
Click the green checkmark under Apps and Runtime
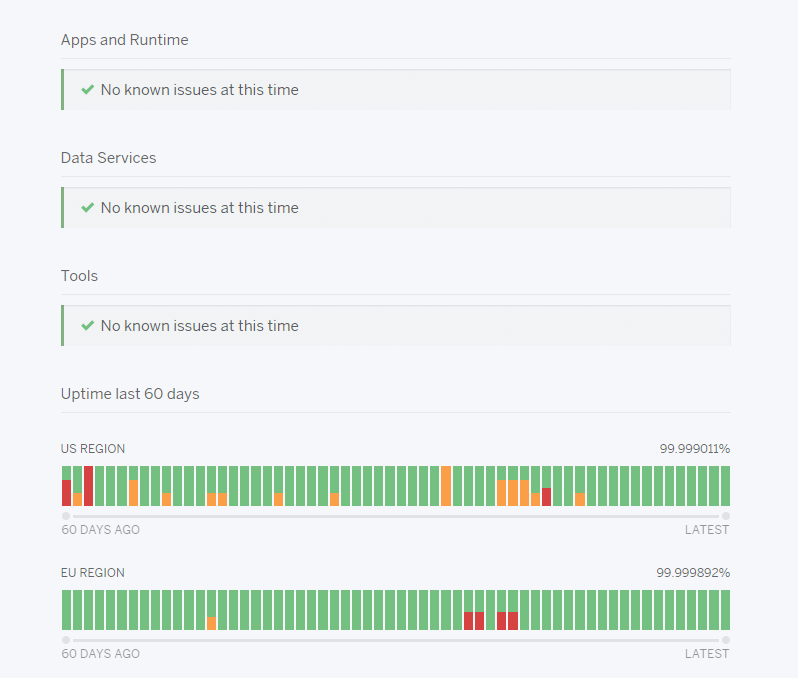click(88, 90)
